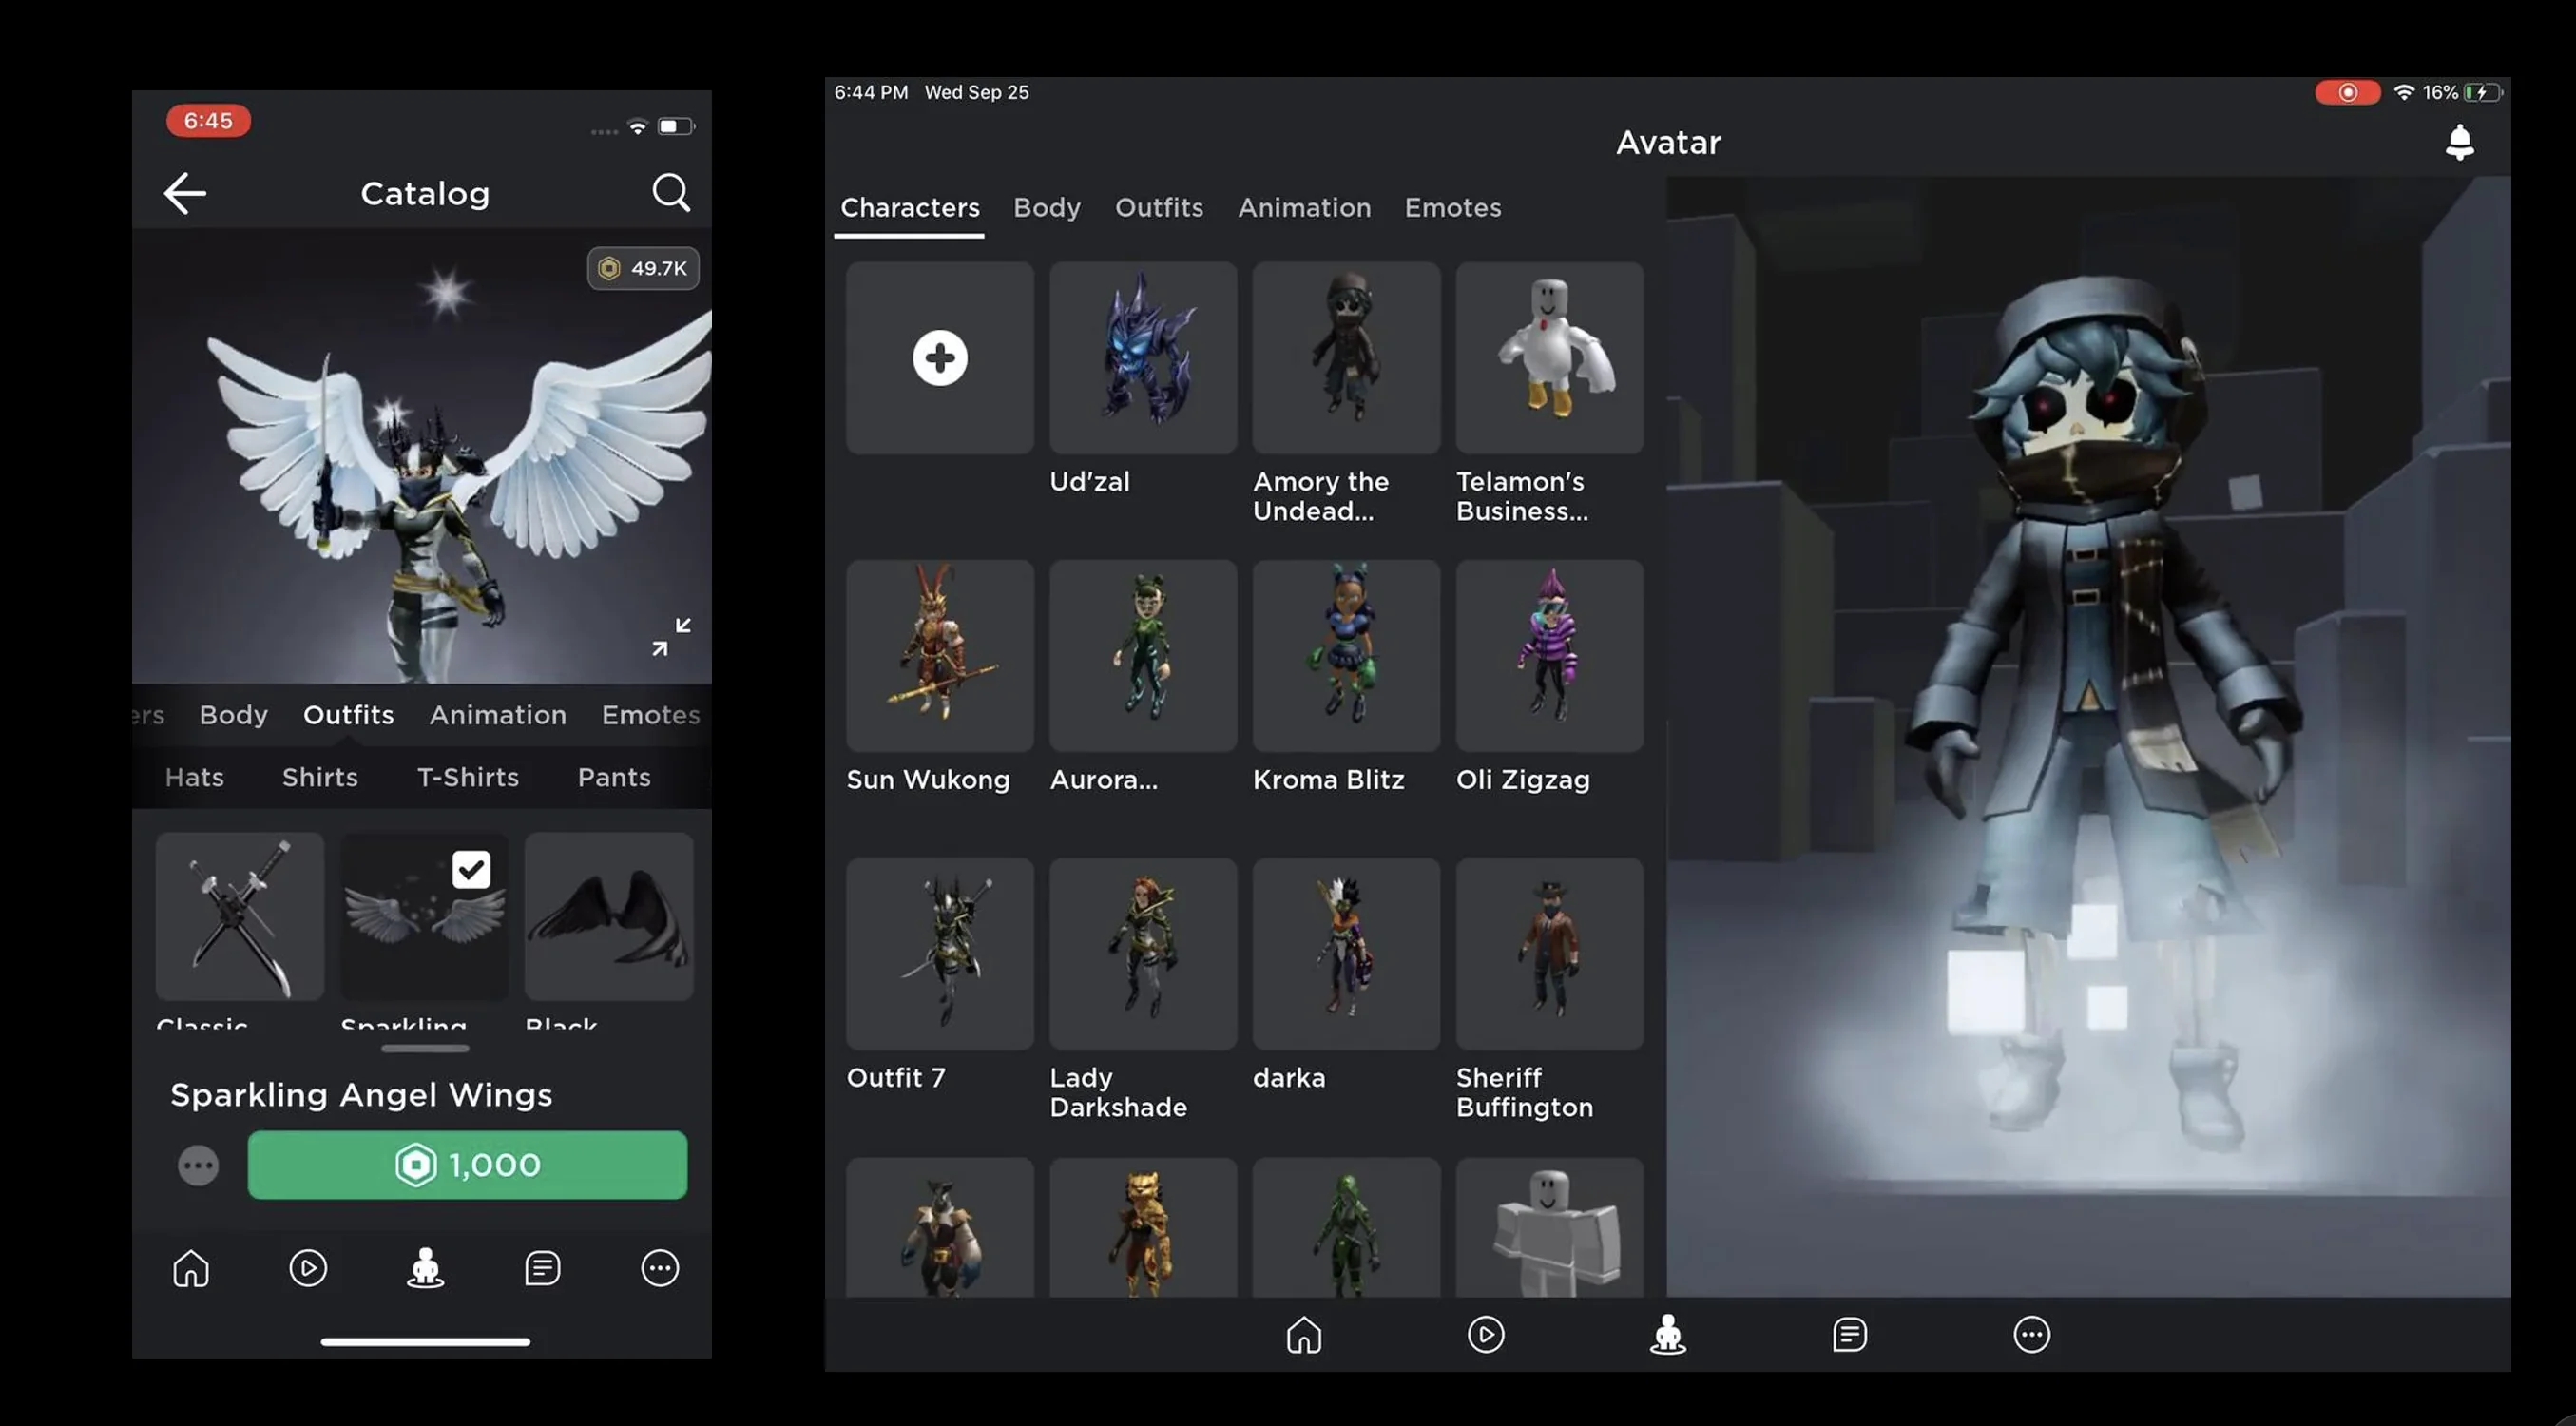The image size is (2576, 1426).
Task: Open the chat icon in the phone bottom bar
Action: coord(542,1268)
